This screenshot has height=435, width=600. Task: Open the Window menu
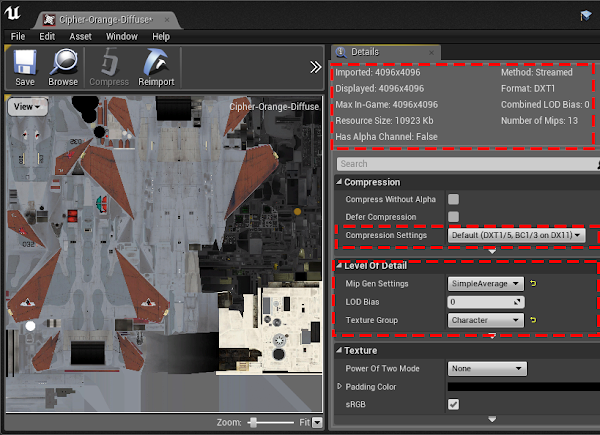point(121,36)
